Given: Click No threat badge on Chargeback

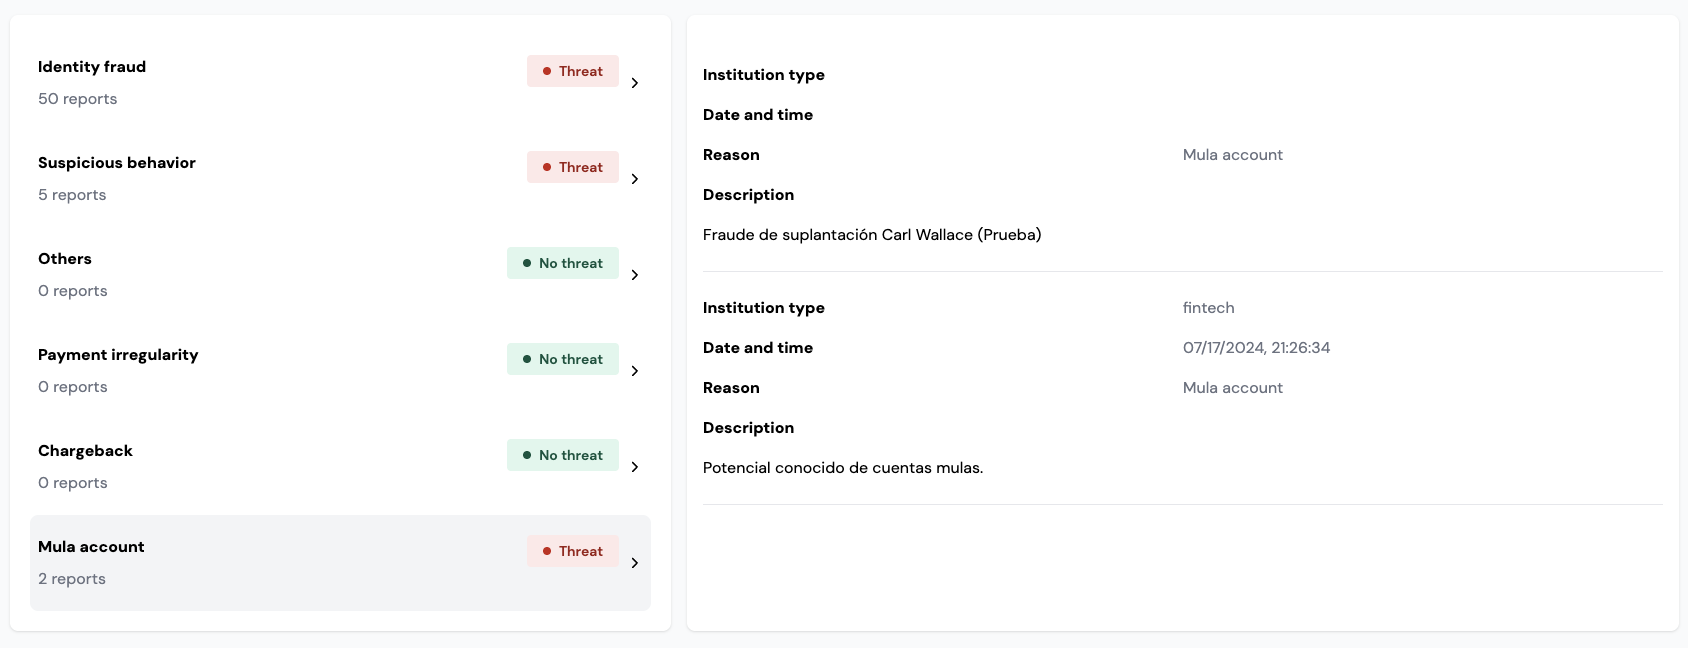Looking at the screenshot, I should [563, 455].
